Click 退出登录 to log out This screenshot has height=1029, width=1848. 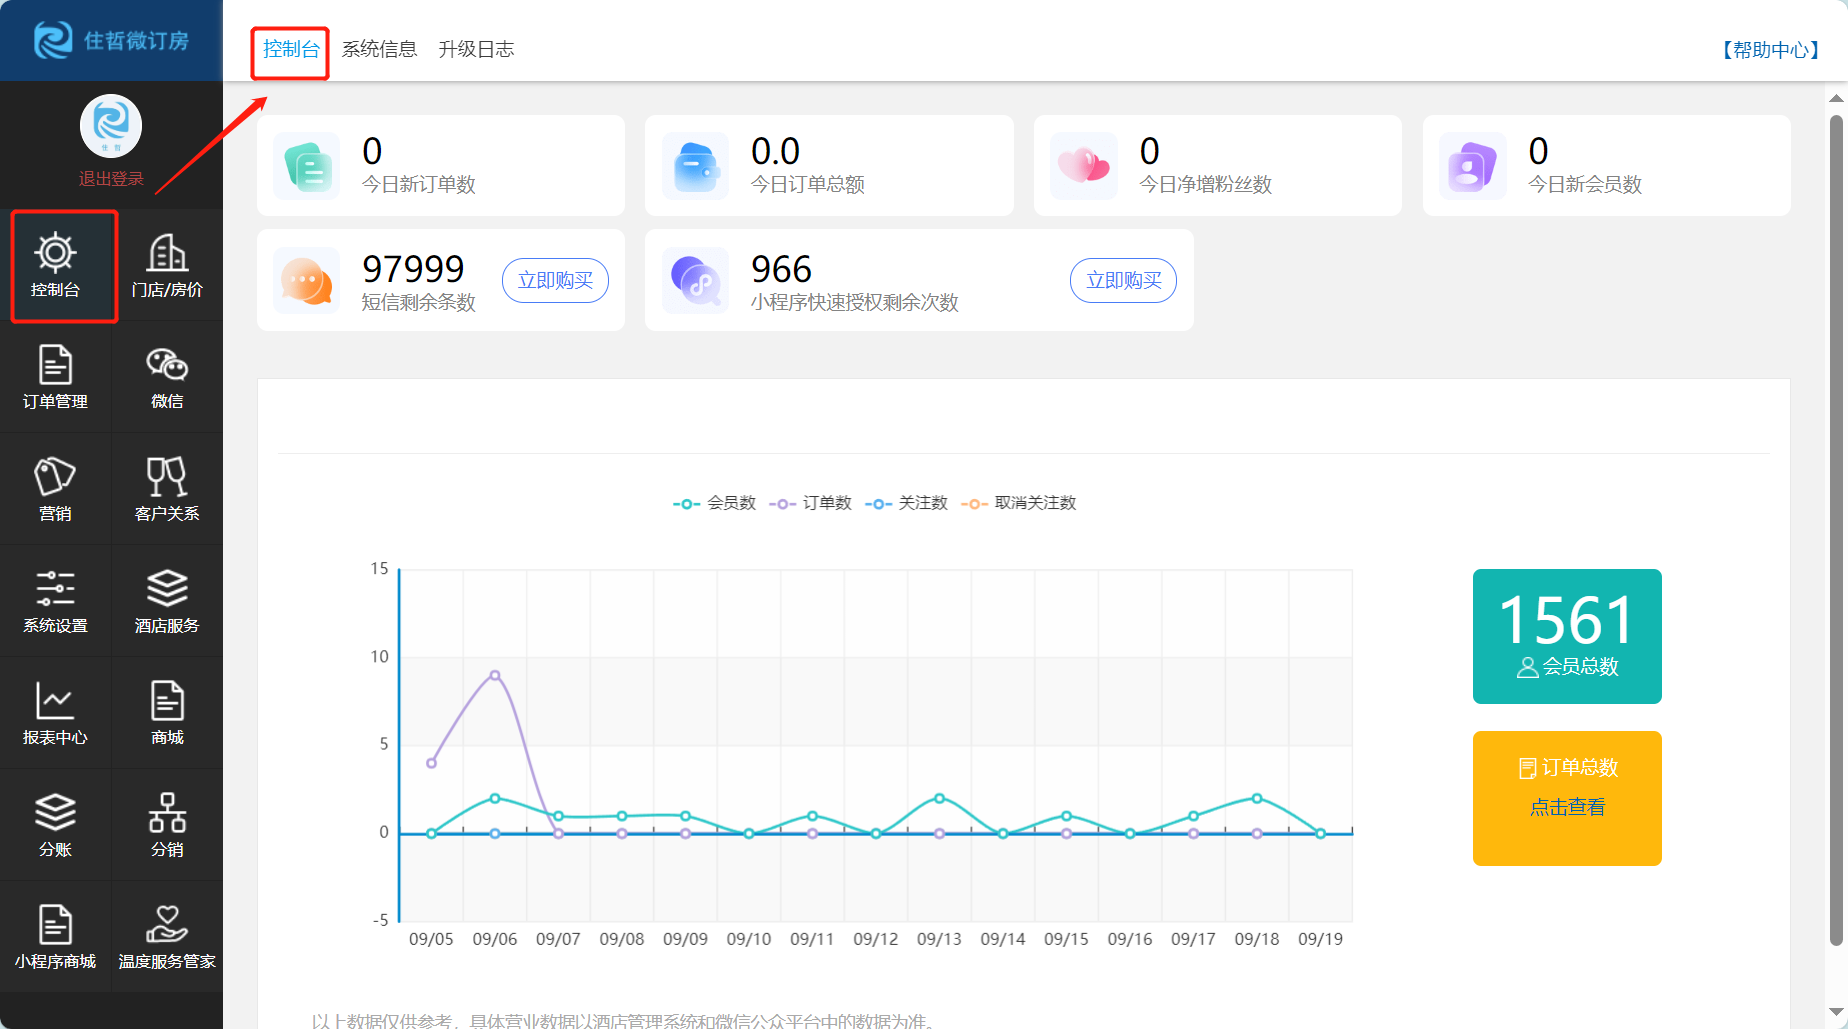111,179
